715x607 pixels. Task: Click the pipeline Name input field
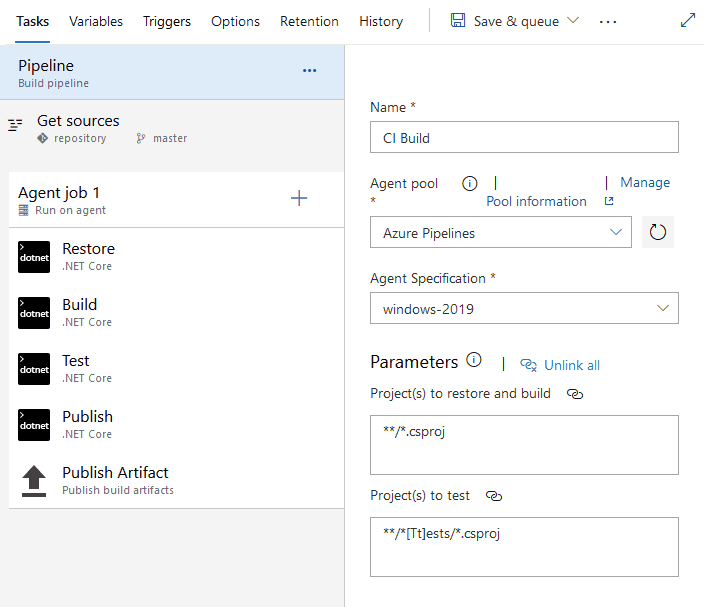(x=524, y=137)
